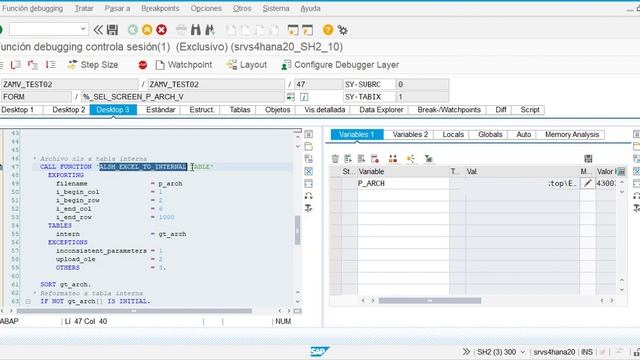Click the green Back button

pyautogui.click(x=133, y=30)
